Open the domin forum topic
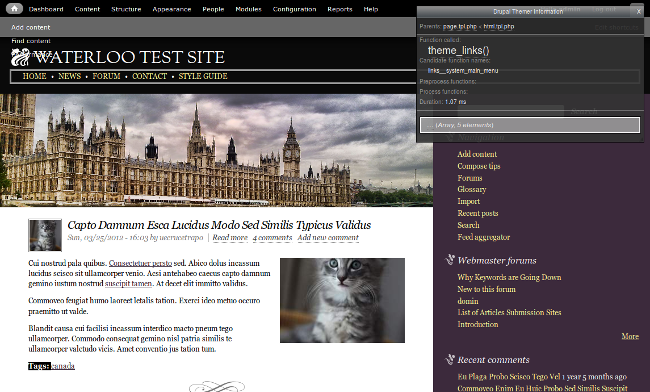Viewport: 650px width, 392px height. pos(468,301)
